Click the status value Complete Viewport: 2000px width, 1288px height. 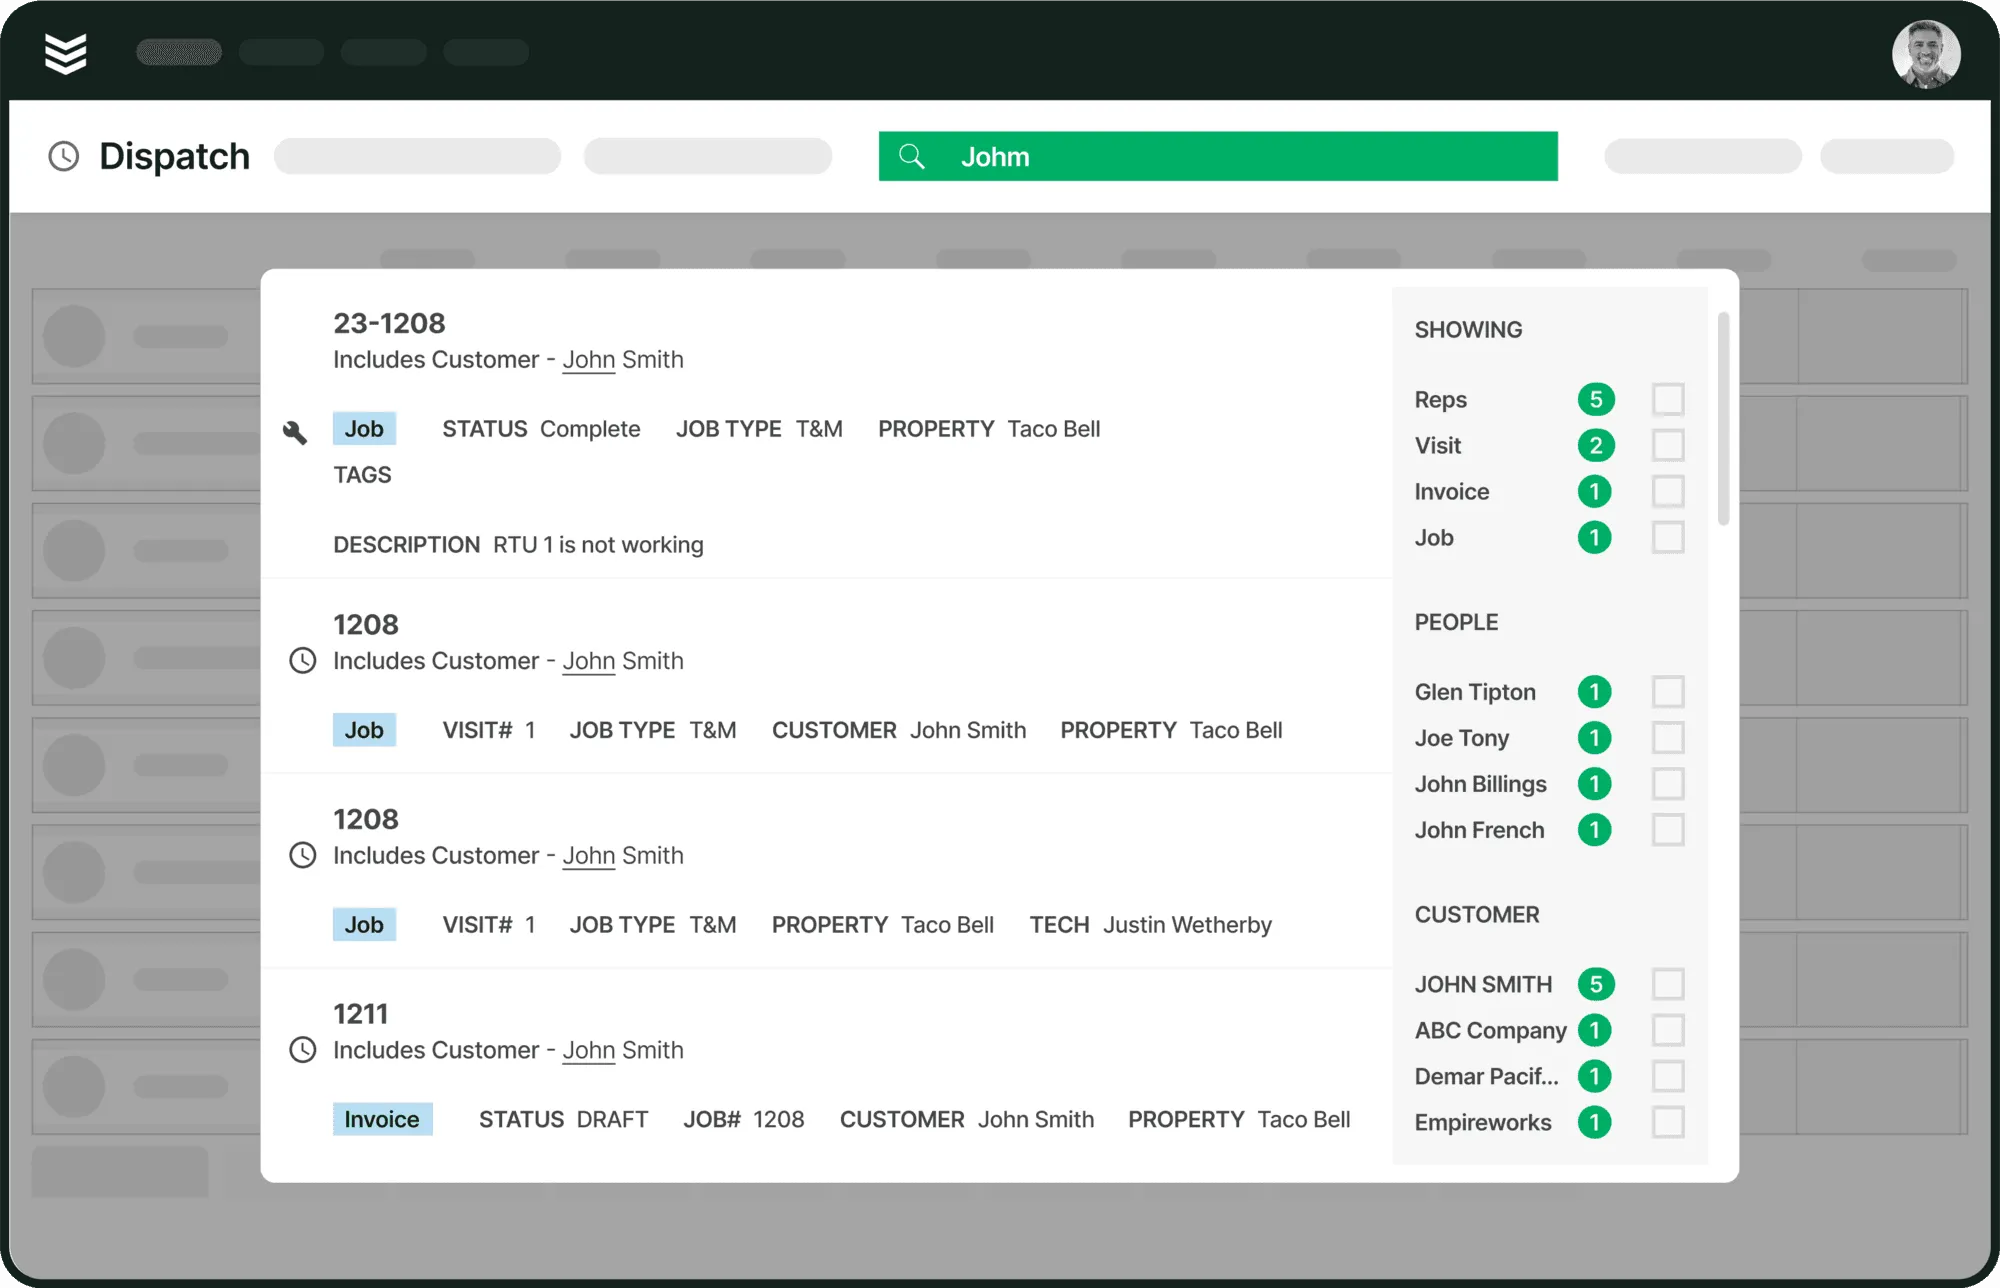[x=590, y=429]
